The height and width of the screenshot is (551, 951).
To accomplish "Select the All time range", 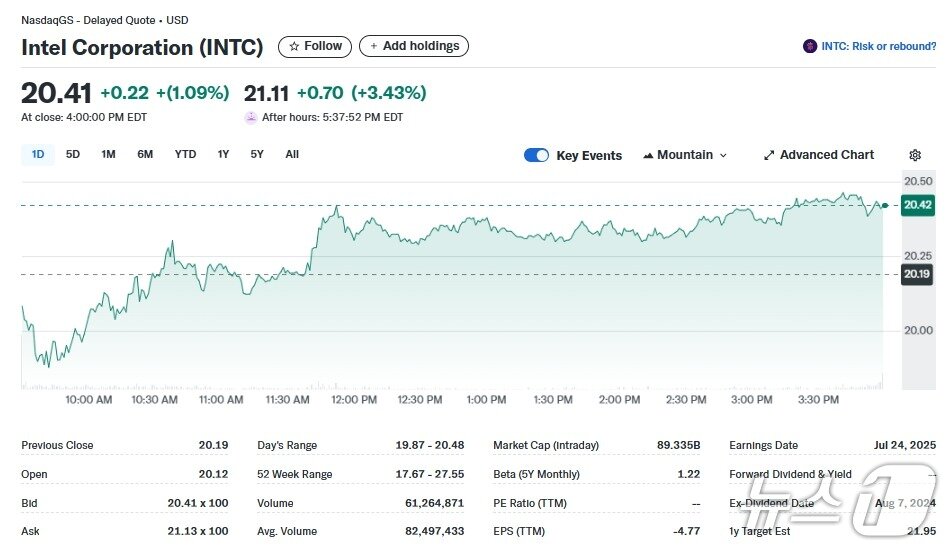I will (x=292, y=154).
